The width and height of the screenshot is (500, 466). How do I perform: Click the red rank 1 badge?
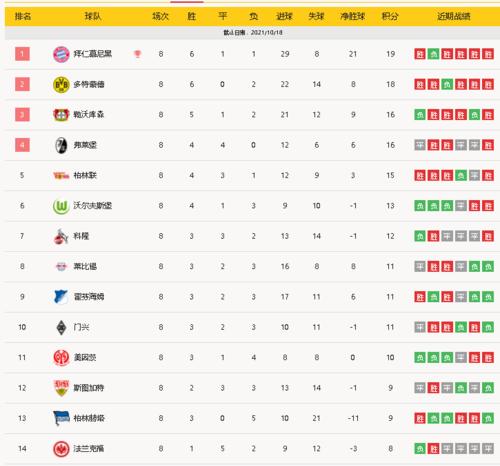tap(22, 54)
